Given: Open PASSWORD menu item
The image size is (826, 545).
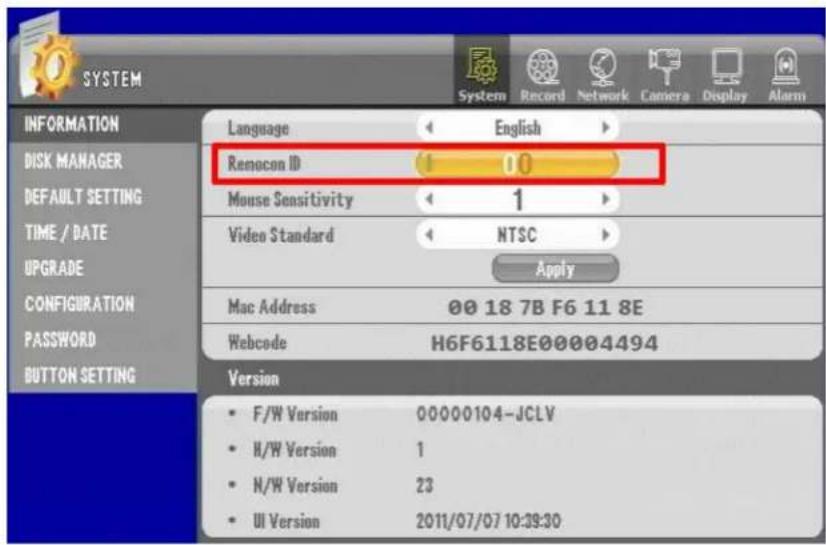Looking at the screenshot, I should click(x=60, y=340).
